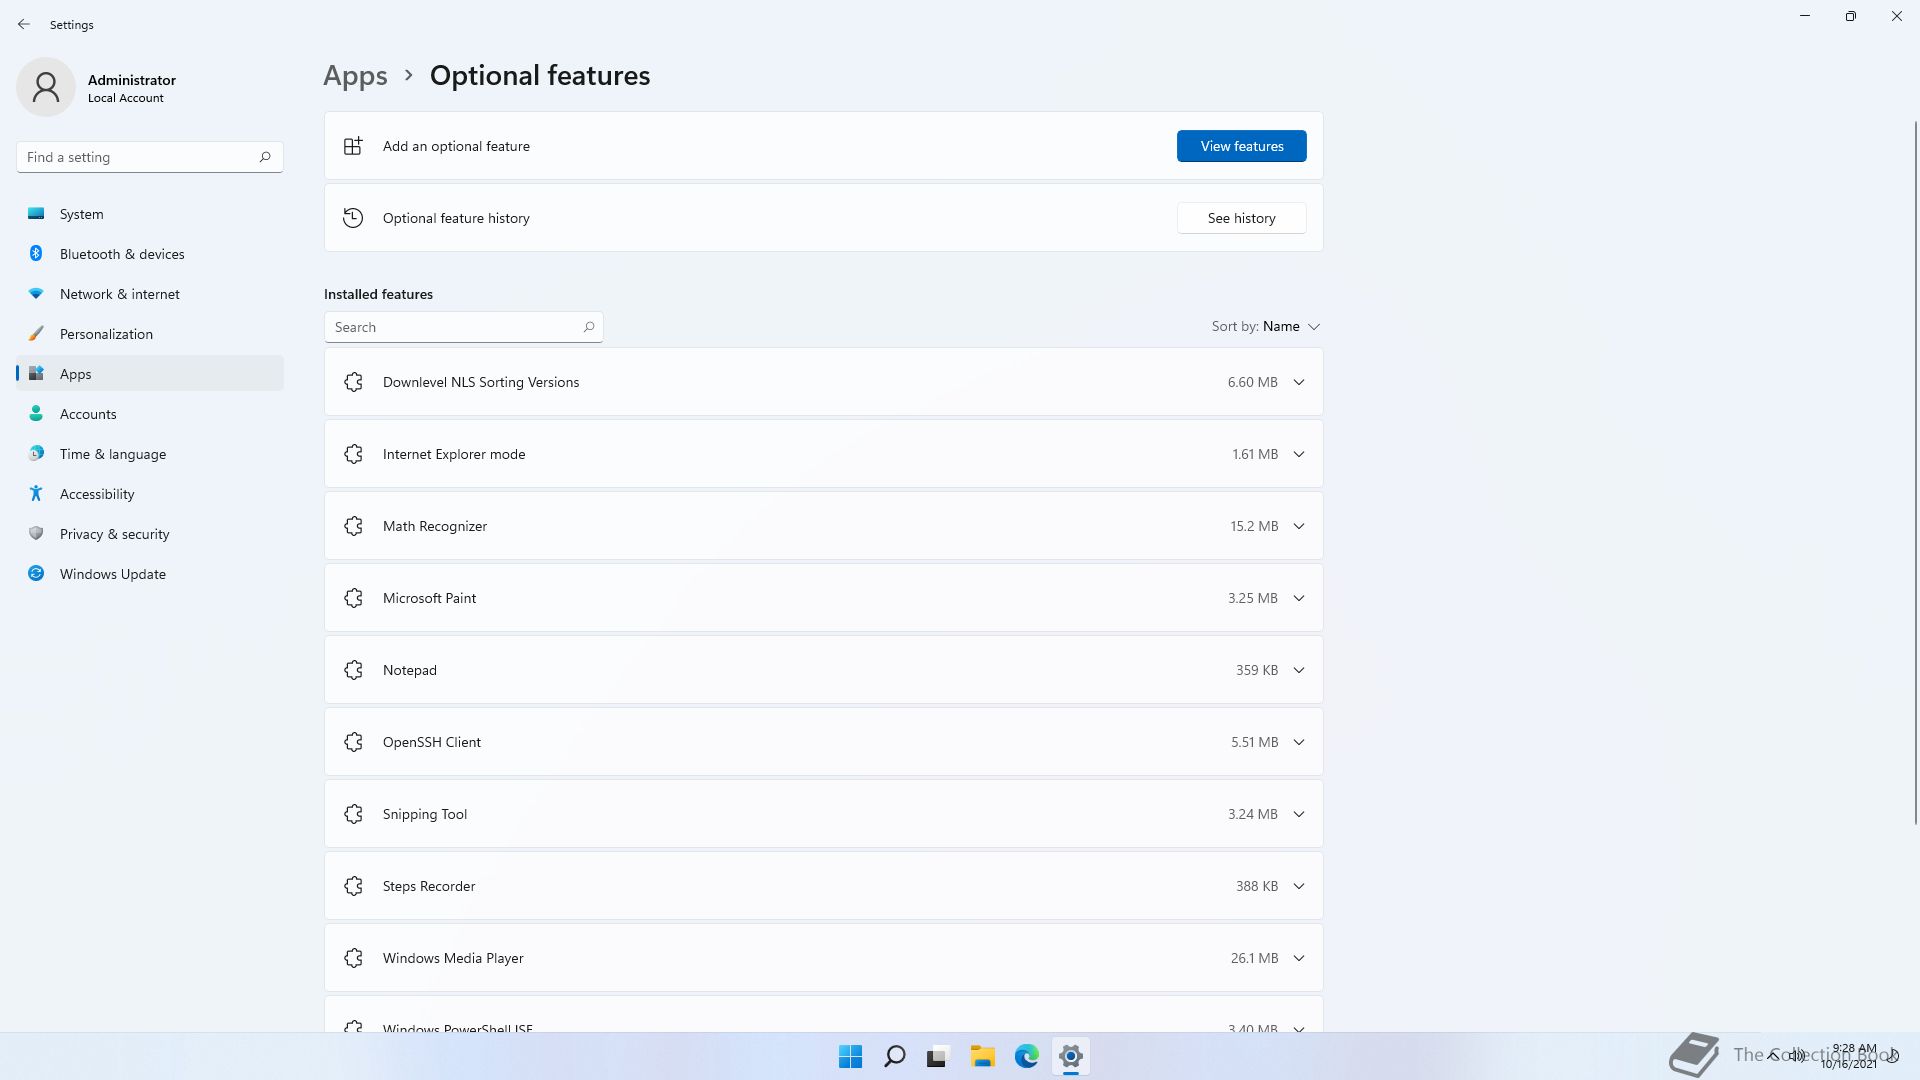Open Personalization settings
Image resolution: width=1920 pixels, height=1080 pixels.
pyautogui.click(x=150, y=334)
